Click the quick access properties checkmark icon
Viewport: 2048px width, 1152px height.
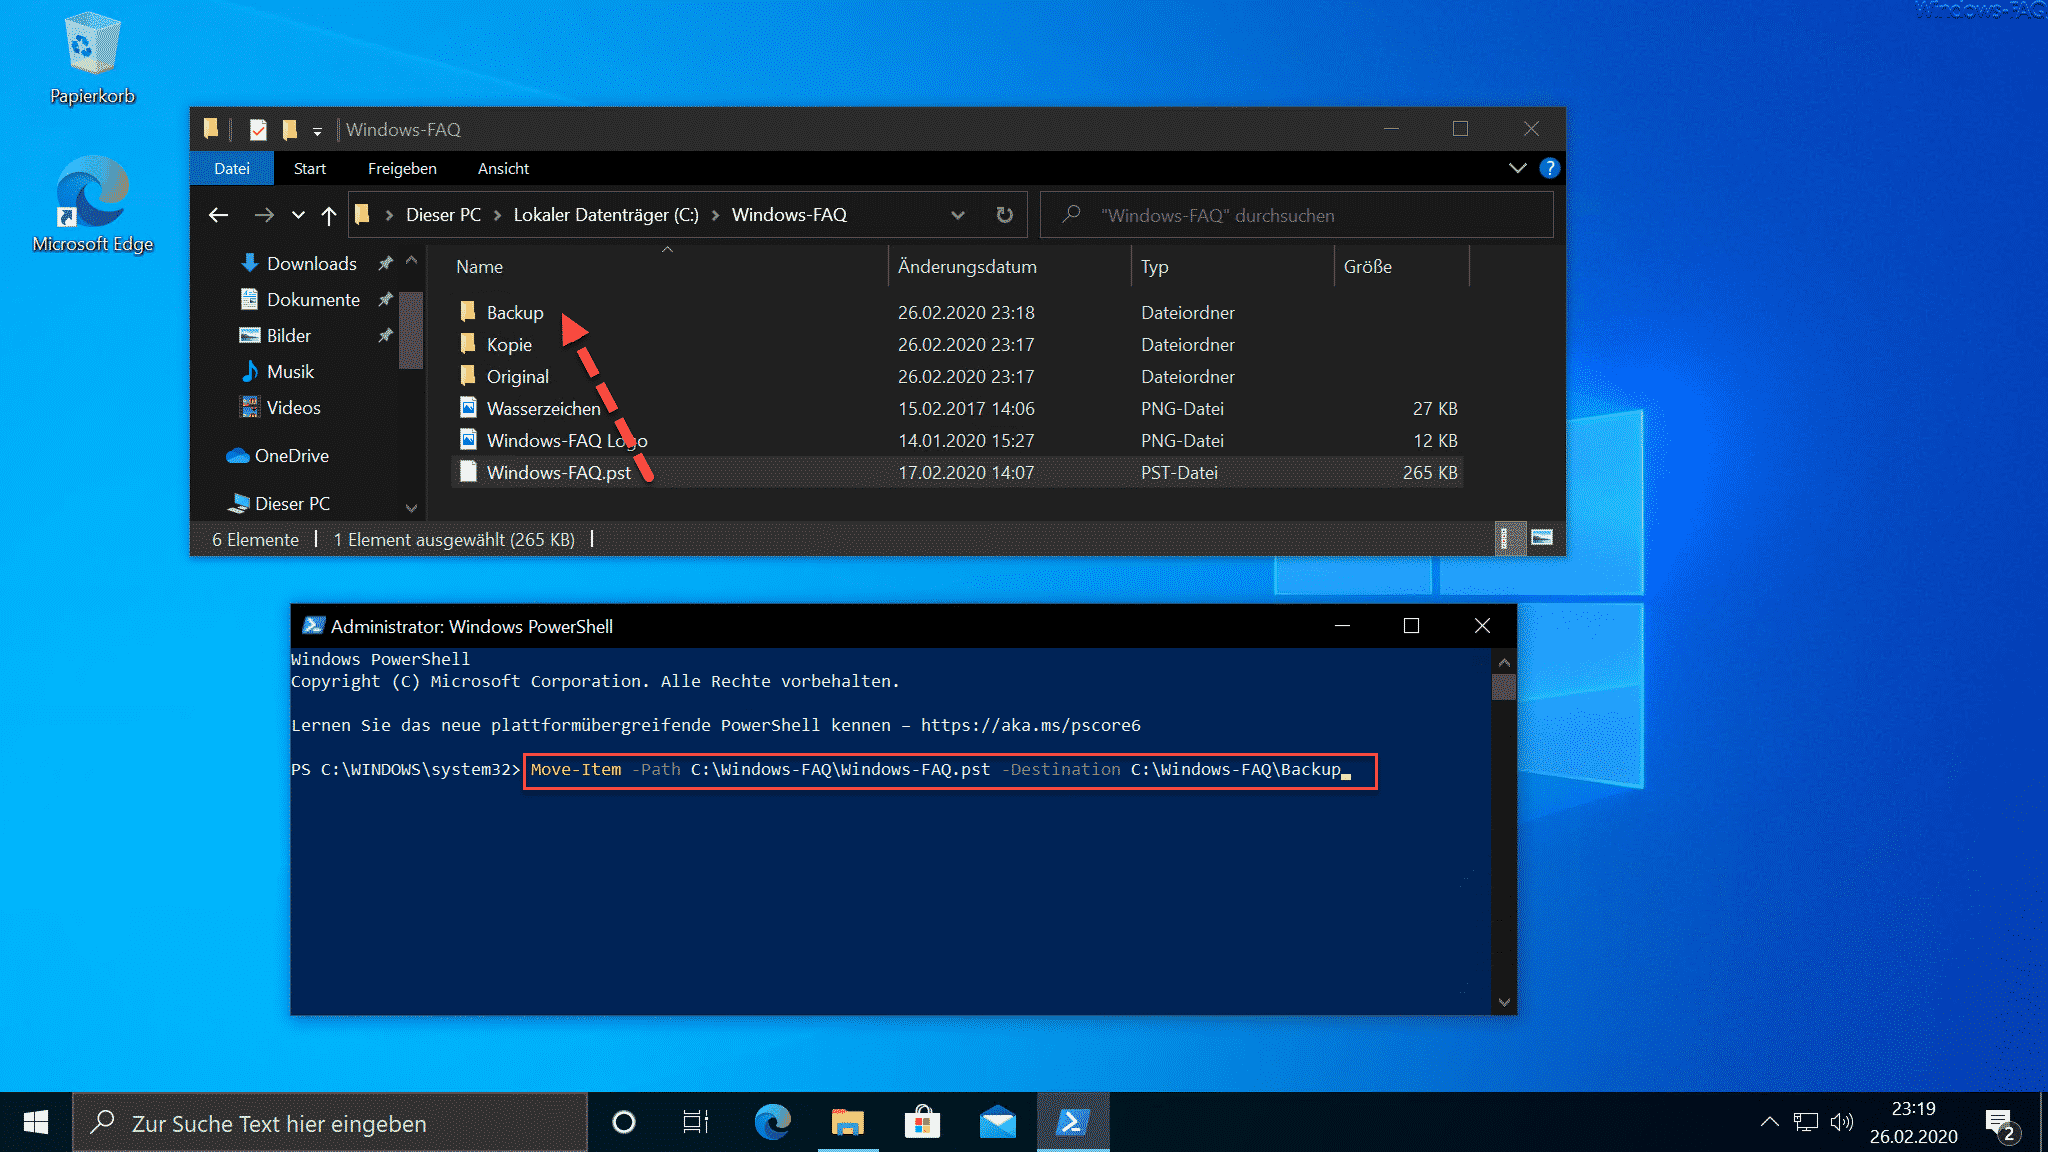tap(258, 130)
